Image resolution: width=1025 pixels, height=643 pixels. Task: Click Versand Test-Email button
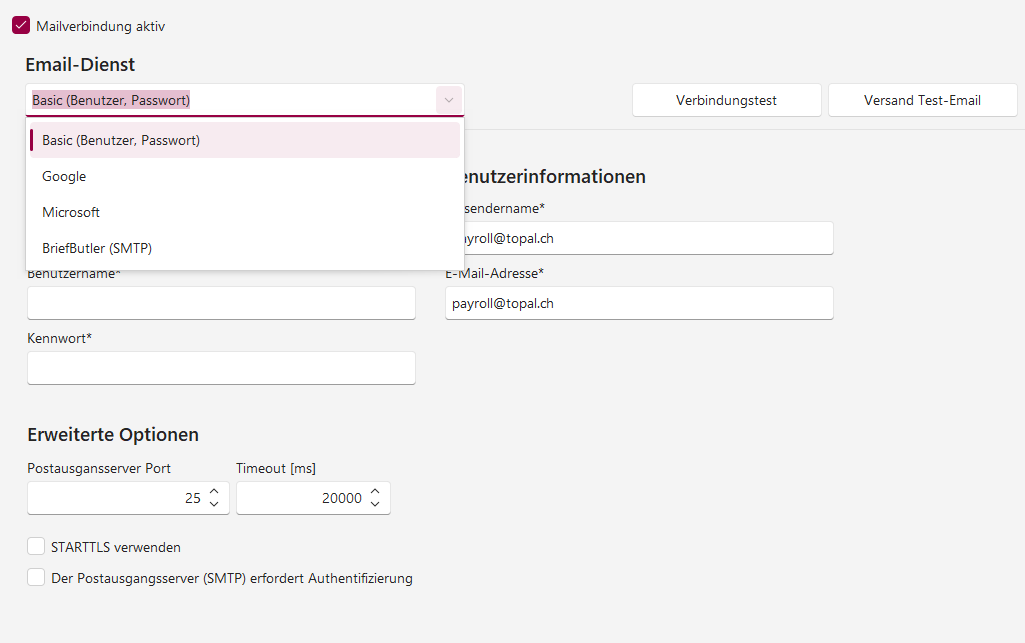click(922, 100)
